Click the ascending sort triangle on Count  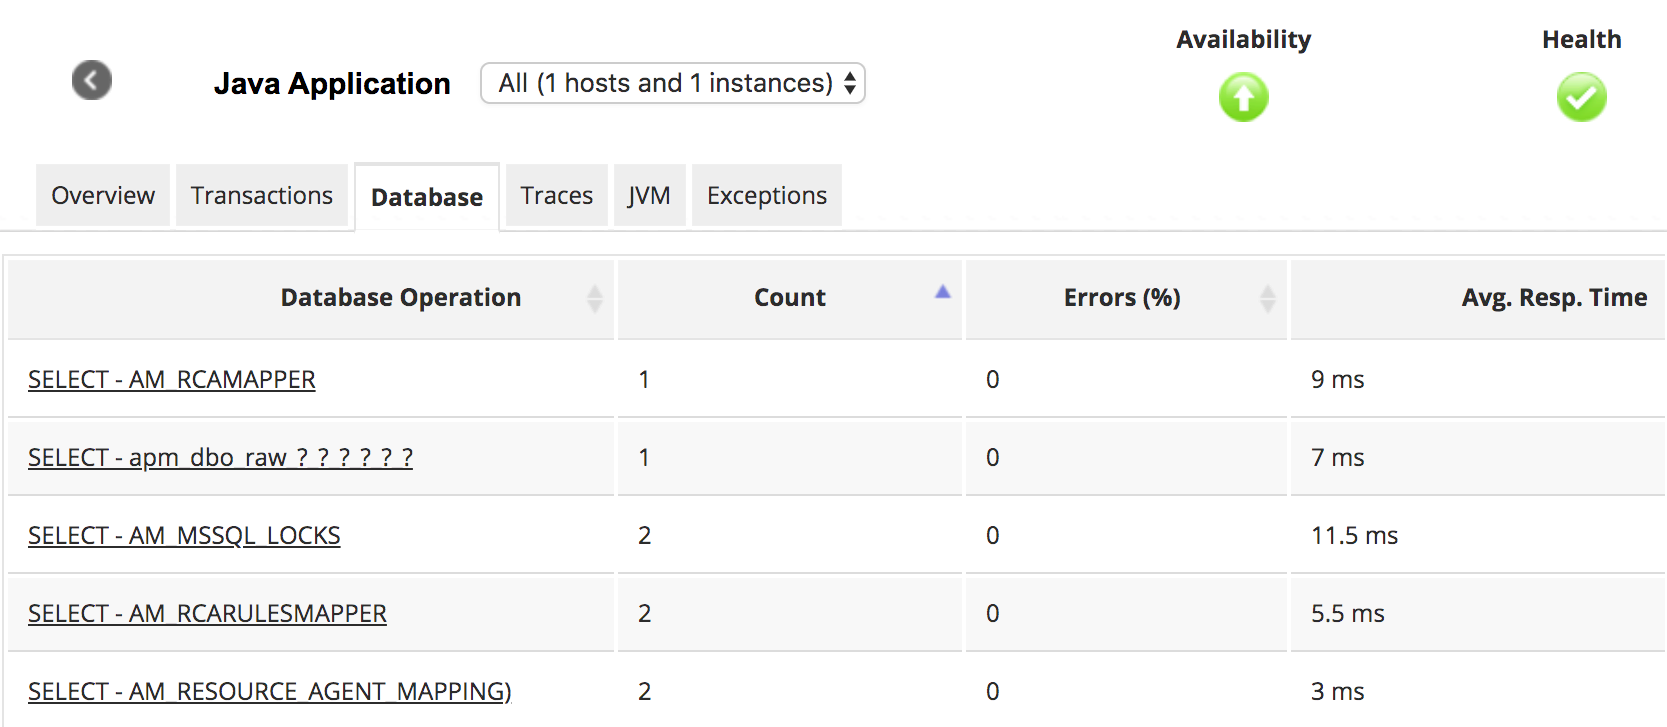[941, 290]
